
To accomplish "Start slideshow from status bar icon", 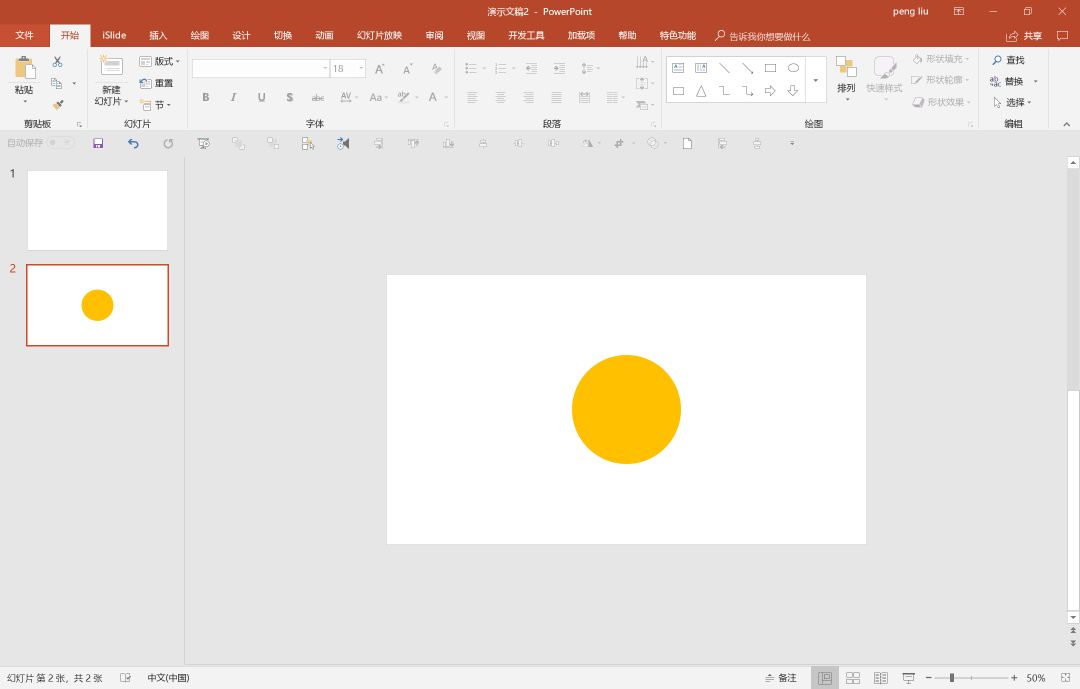I will point(908,678).
